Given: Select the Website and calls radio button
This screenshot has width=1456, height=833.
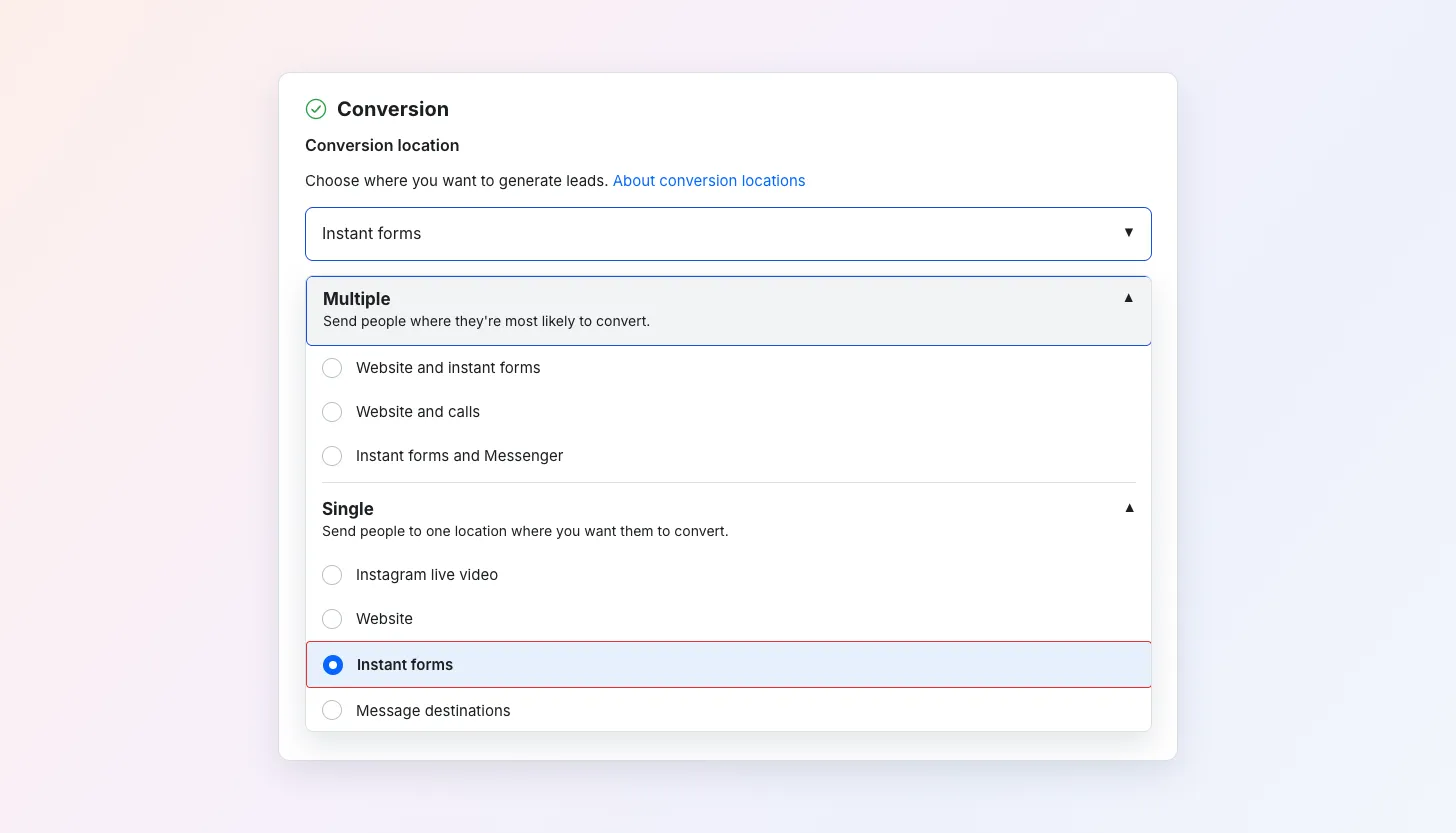Looking at the screenshot, I should click(332, 412).
